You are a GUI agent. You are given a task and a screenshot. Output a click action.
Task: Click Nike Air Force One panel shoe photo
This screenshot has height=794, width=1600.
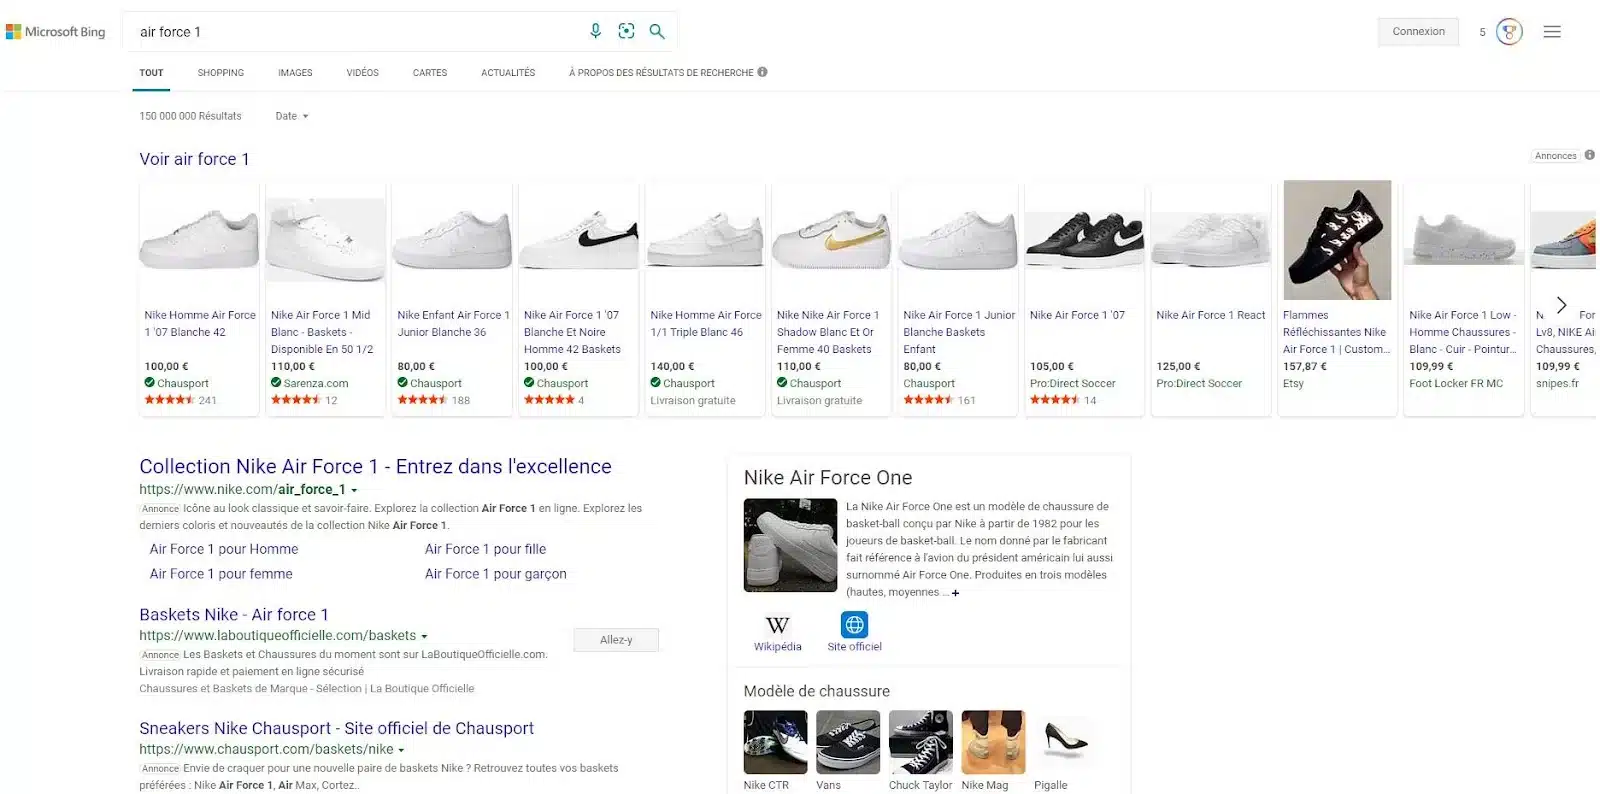coord(790,546)
